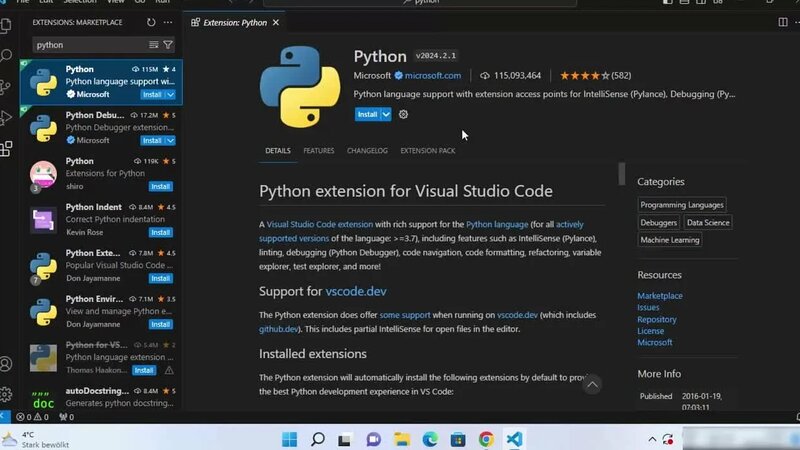Open the EXTENSION PACK tab
The image size is (800, 450).
tap(428, 151)
